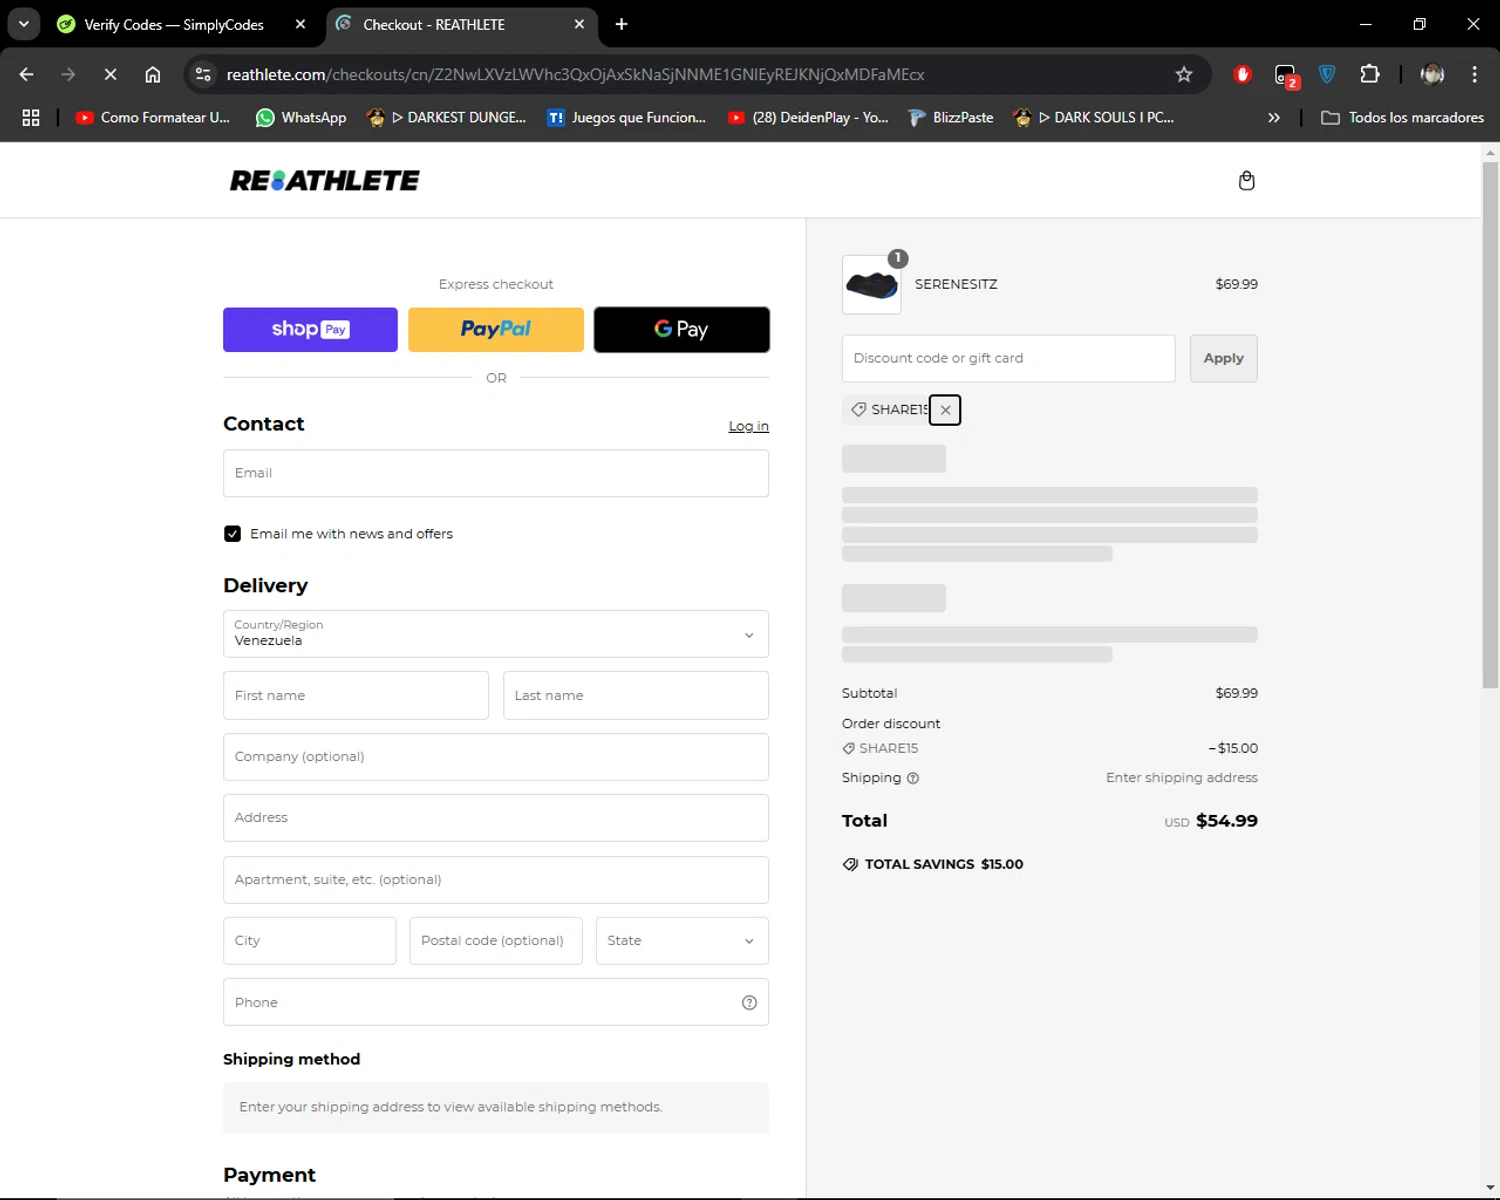Viewport: 1500px width, 1200px height.
Task: Pay with PayPal button
Action: (496, 330)
